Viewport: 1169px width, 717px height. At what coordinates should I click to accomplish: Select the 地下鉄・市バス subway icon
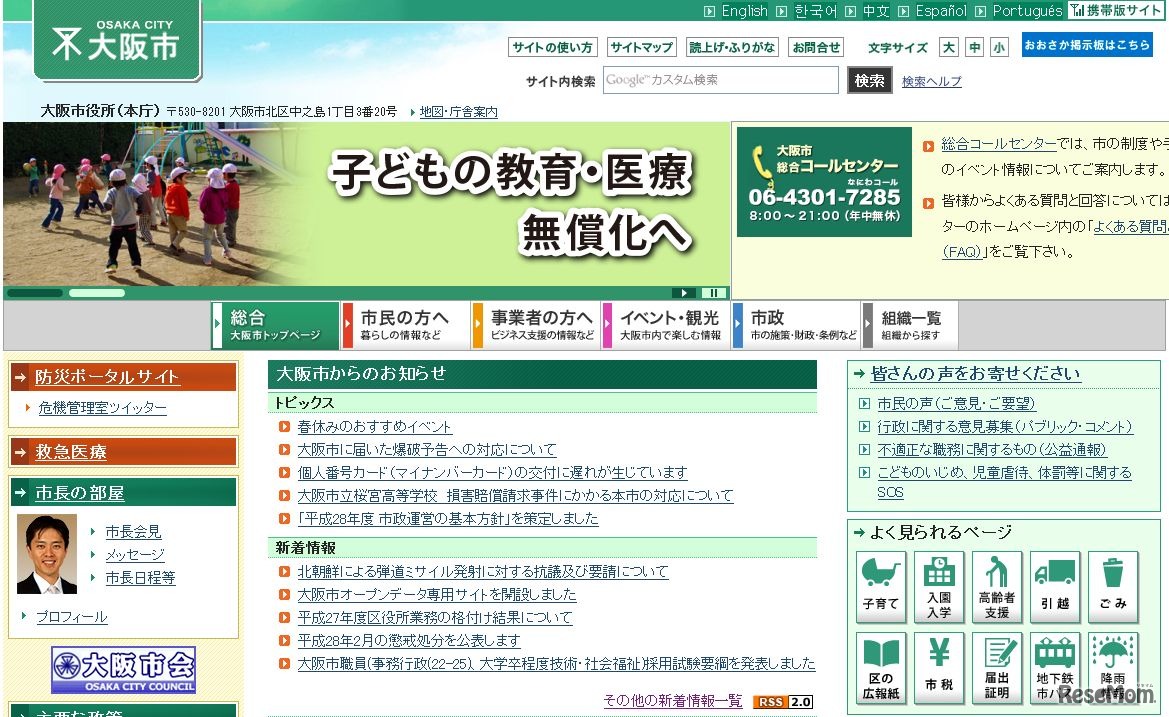click(x=1055, y=667)
